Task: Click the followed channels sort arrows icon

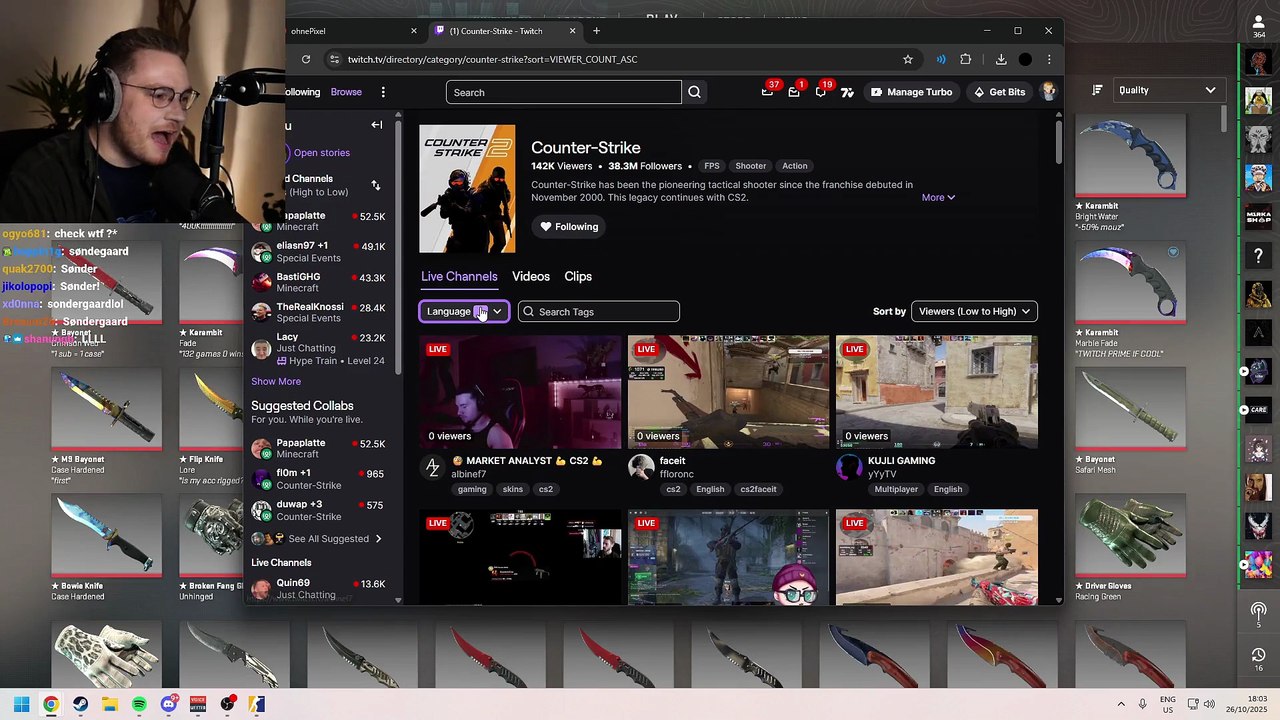Action: 376,185
